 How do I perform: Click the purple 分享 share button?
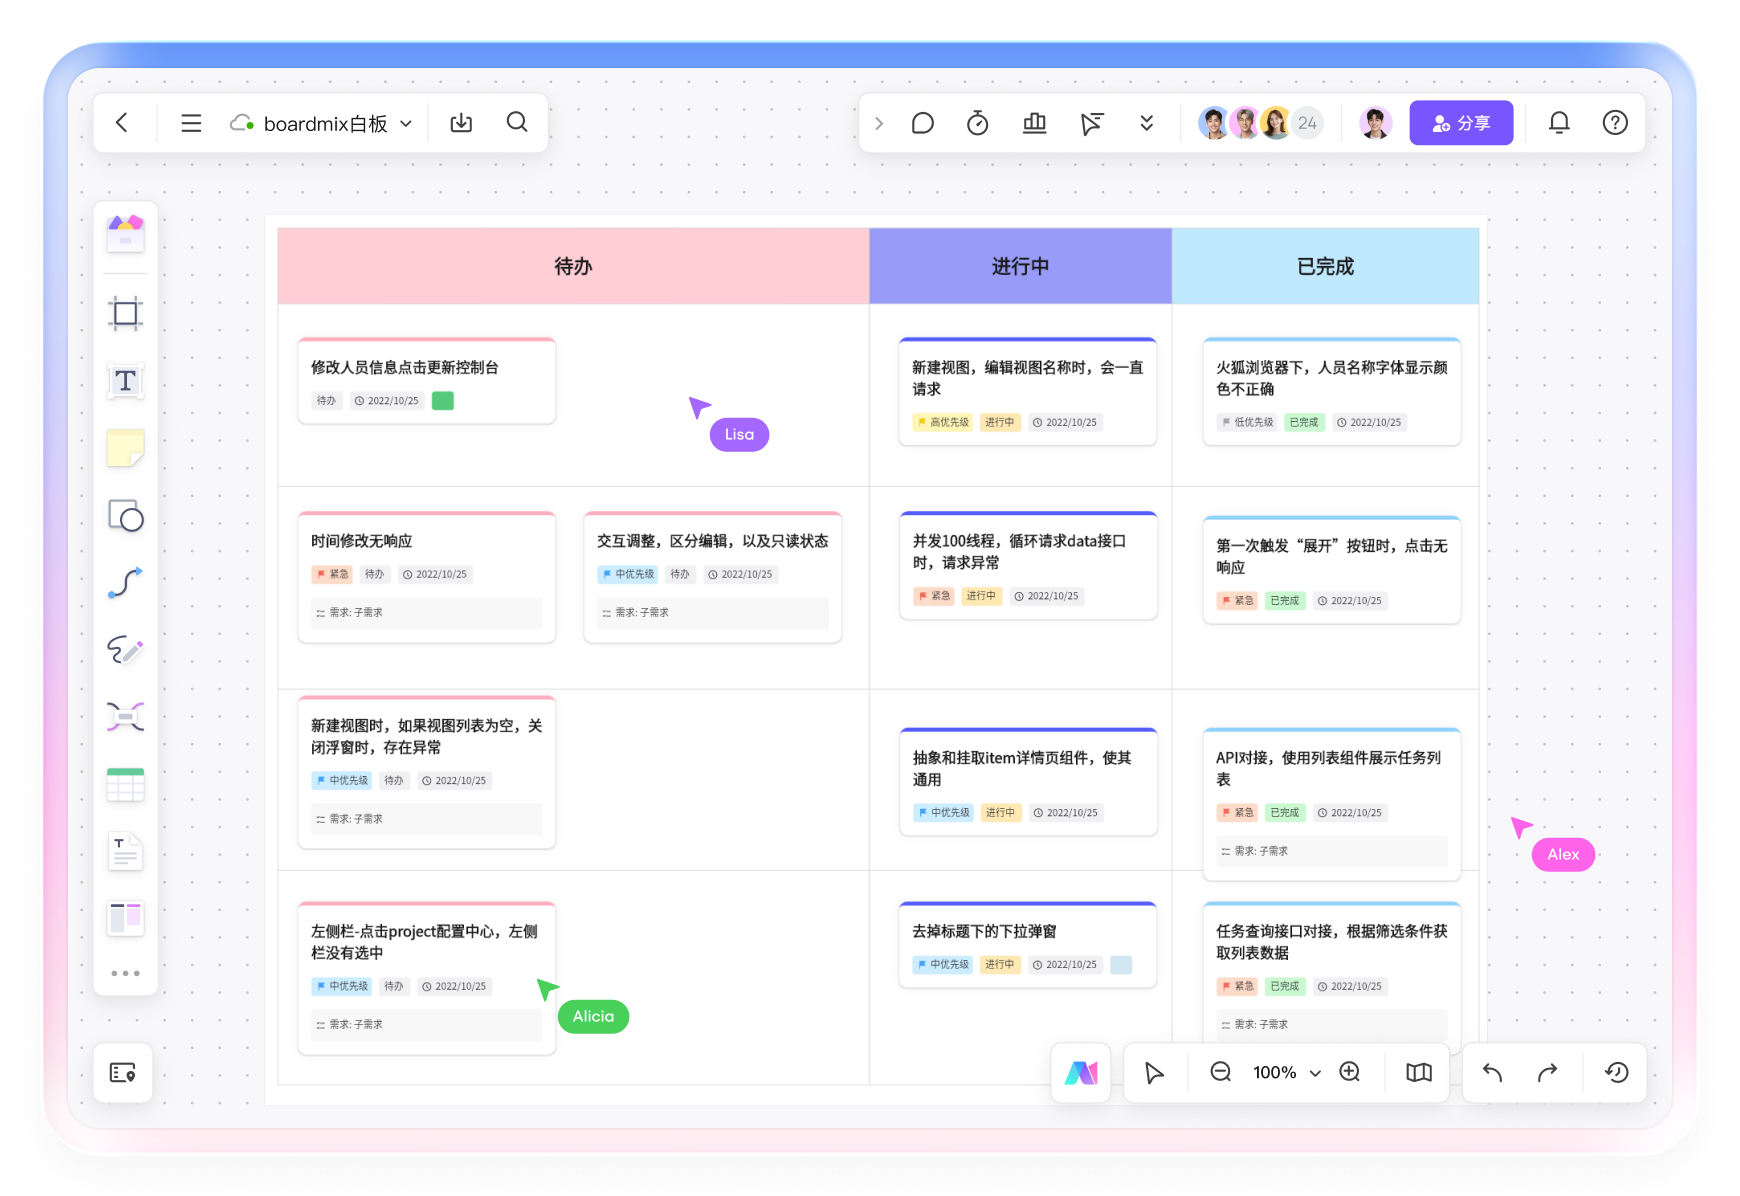(1460, 123)
